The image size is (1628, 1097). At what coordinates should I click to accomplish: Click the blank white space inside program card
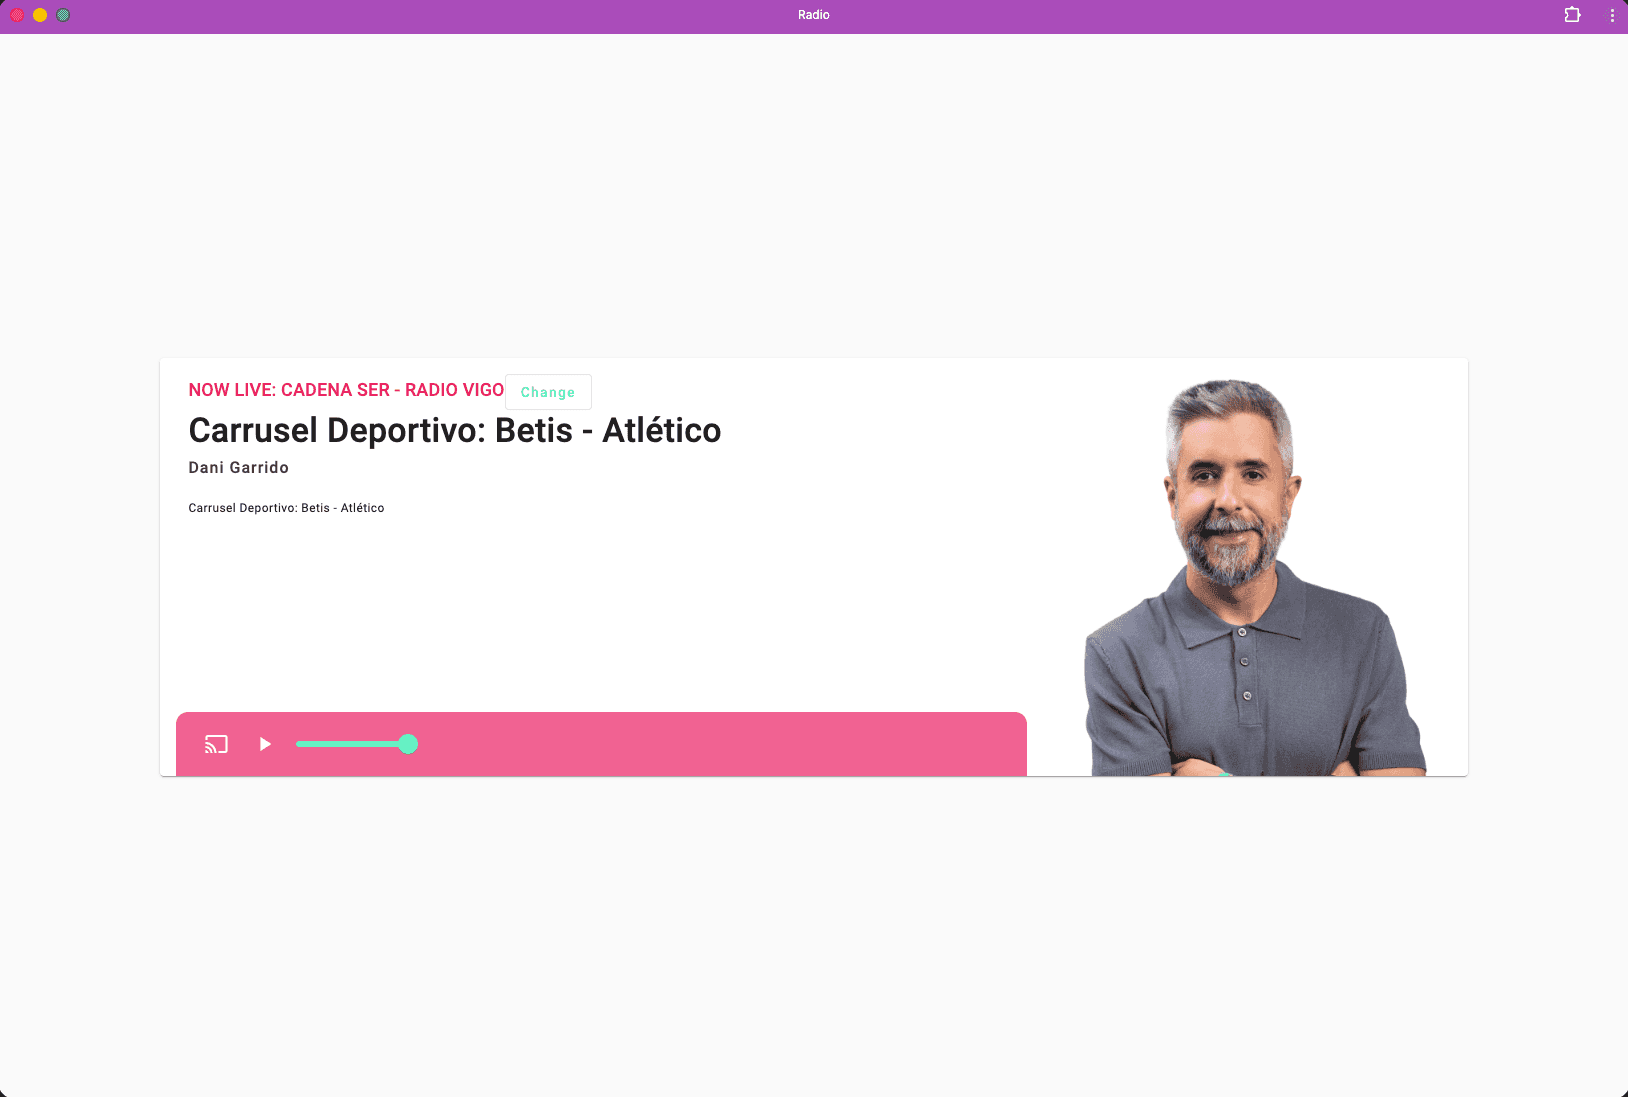[600, 610]
